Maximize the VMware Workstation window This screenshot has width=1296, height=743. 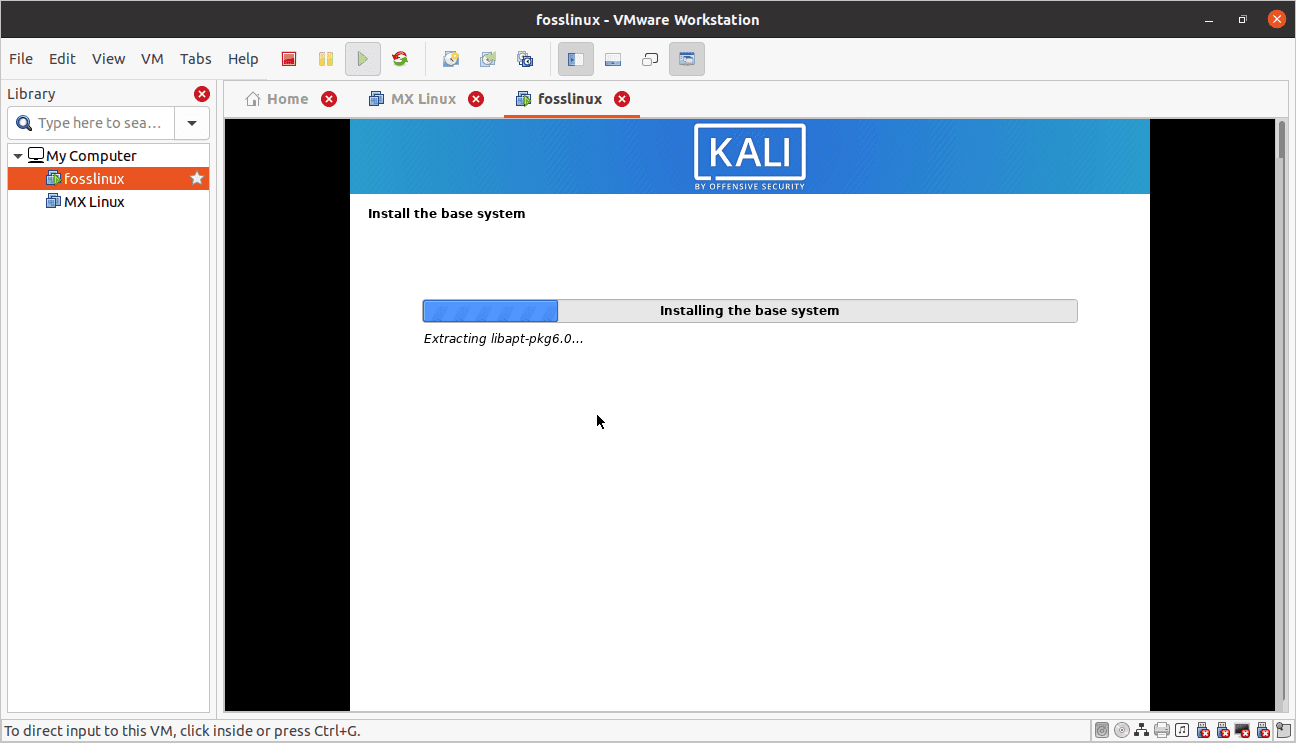click(x=1243, y=19)
